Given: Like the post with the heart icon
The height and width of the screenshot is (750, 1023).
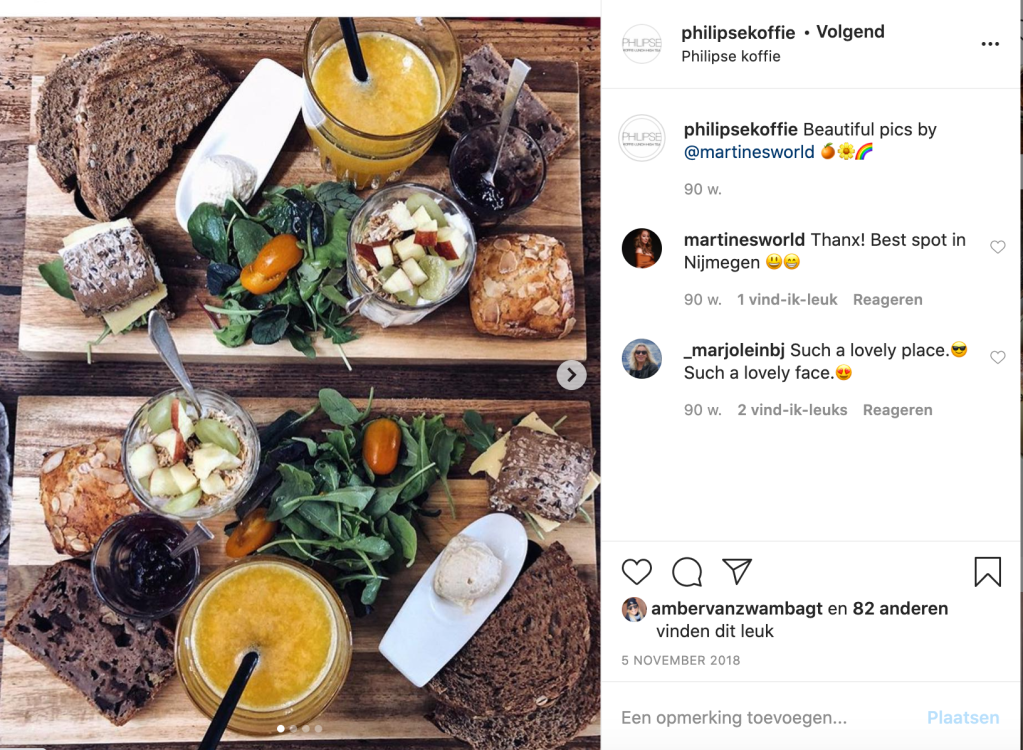Looking at the screenshot, I should pos(636,572).
